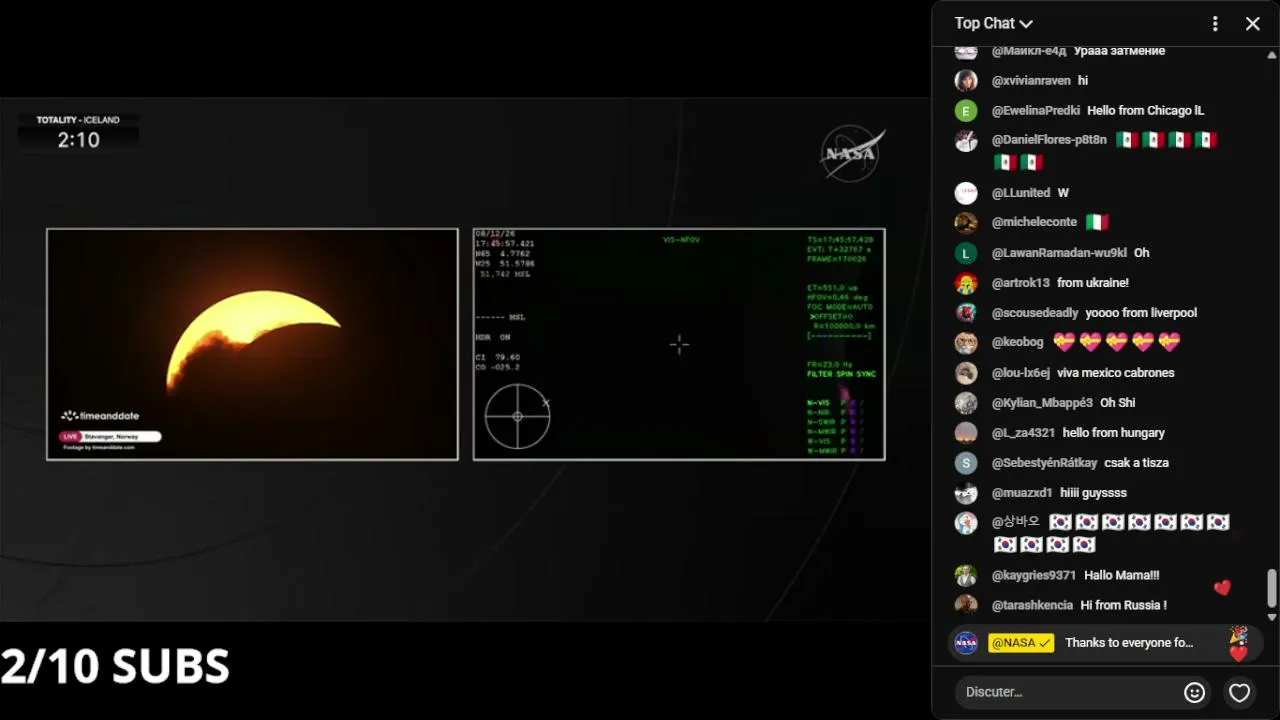Click the "hello from hungary" message text
The image size is (1280, 720).
point(1114,433)
